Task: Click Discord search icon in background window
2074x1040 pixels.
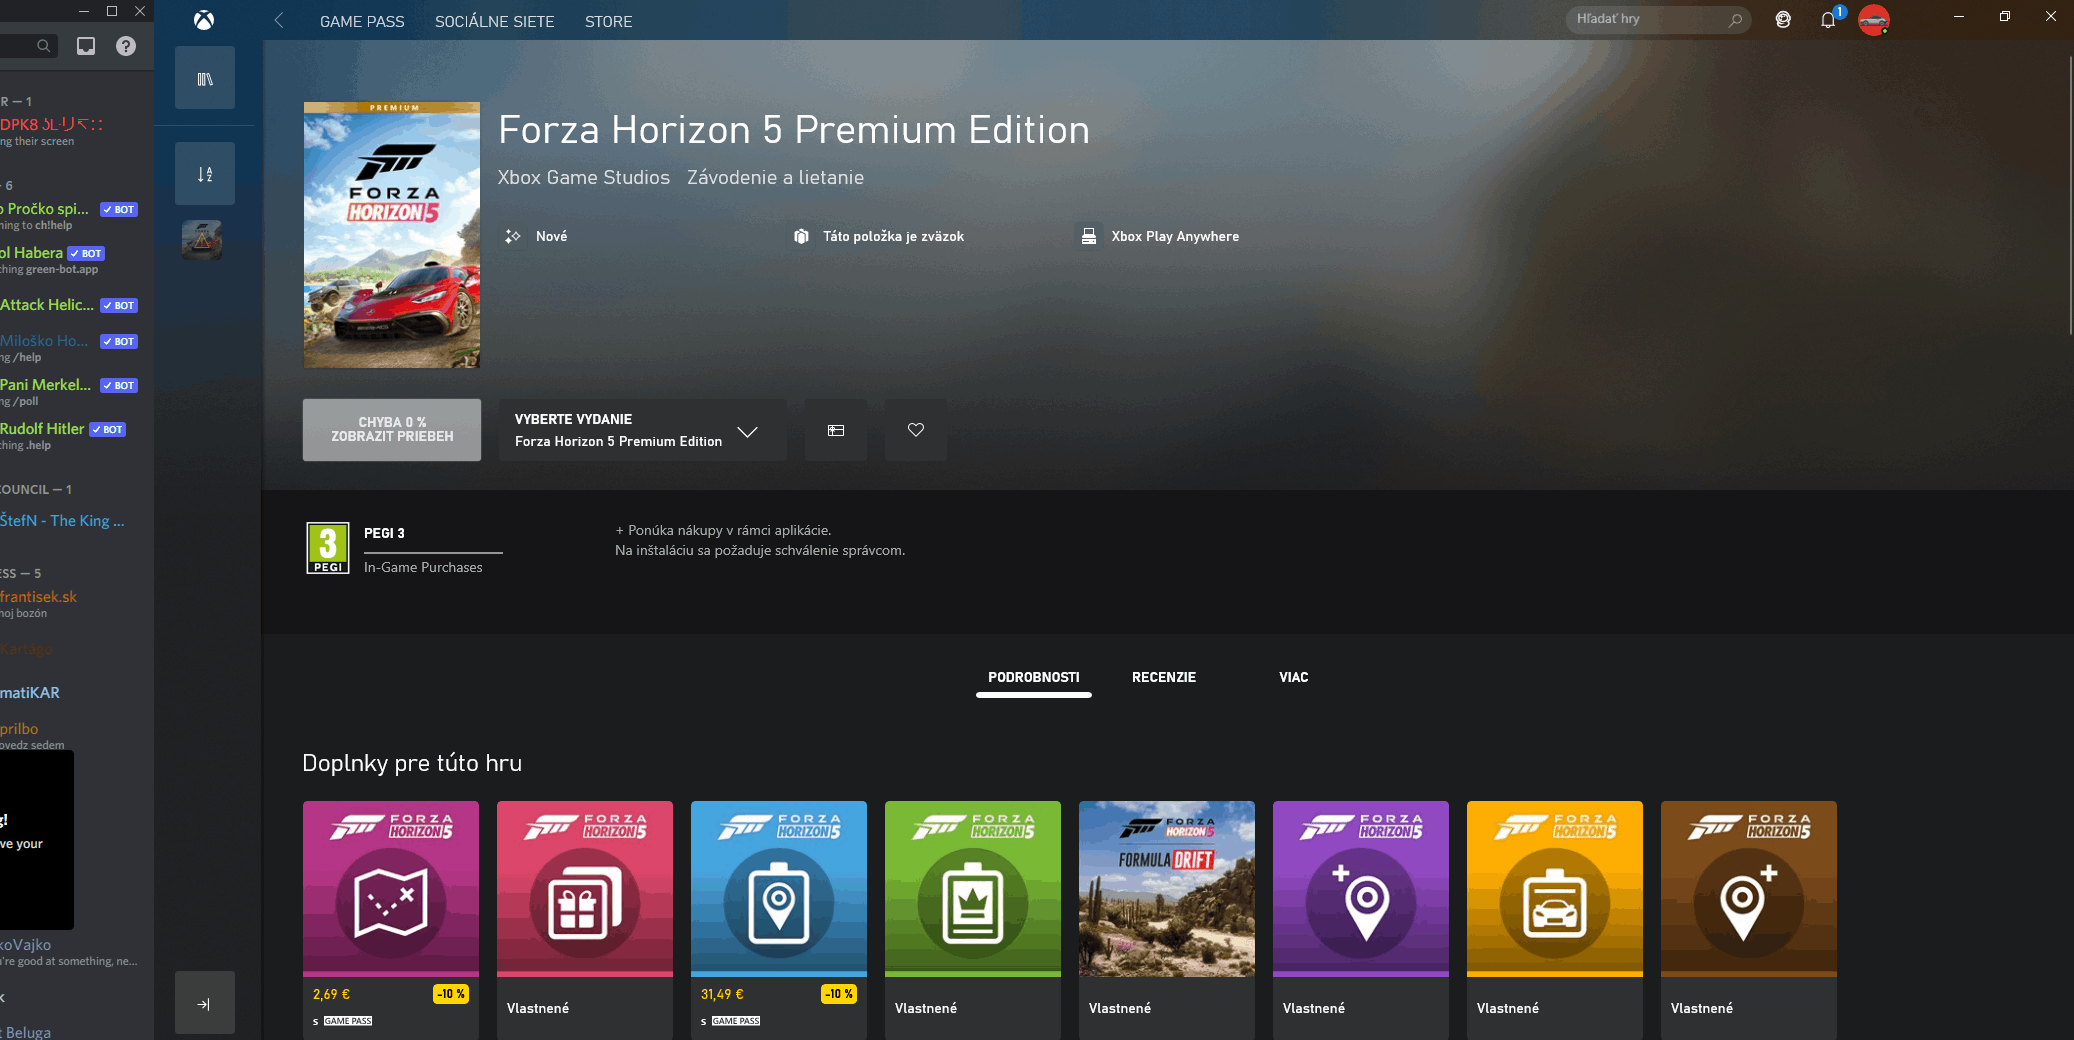Action: point(43,46)
